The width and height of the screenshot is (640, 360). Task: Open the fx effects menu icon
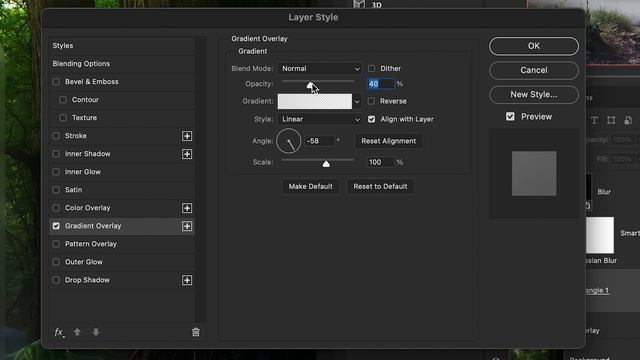pyautogui.click(x=59, y=332)
